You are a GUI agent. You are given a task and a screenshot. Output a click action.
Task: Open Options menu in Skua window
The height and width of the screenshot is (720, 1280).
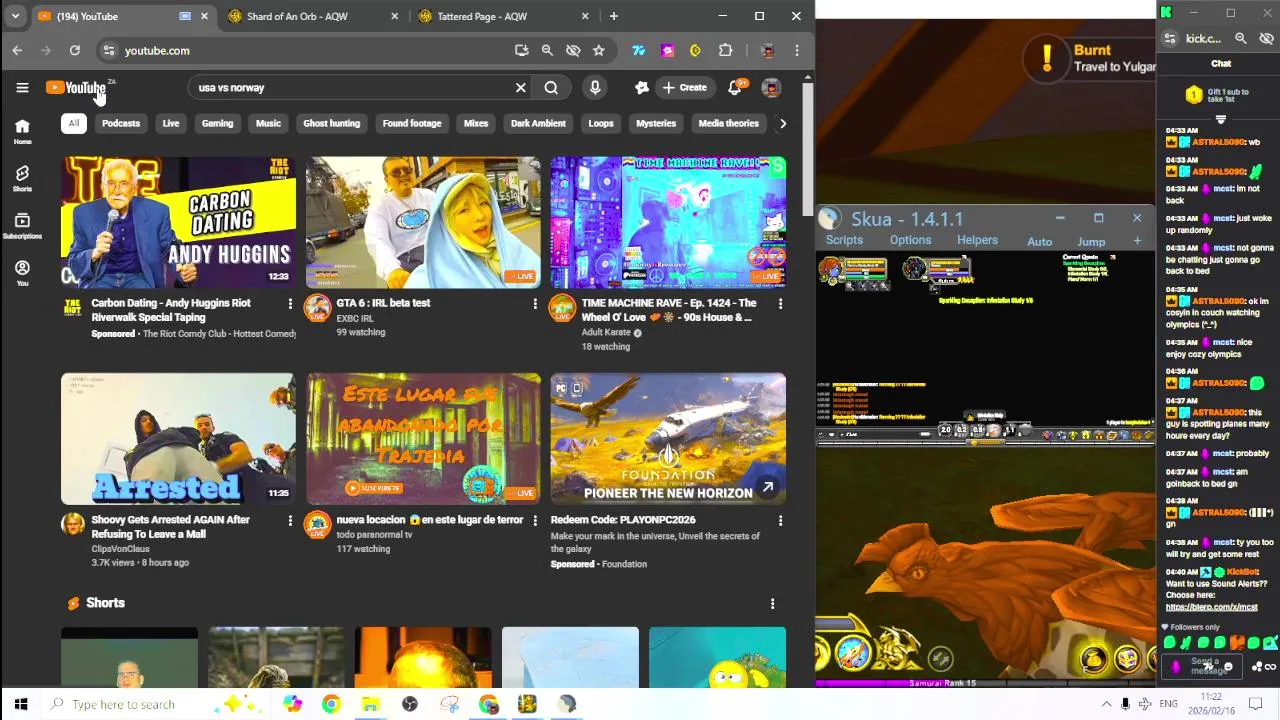pos(910,241)
